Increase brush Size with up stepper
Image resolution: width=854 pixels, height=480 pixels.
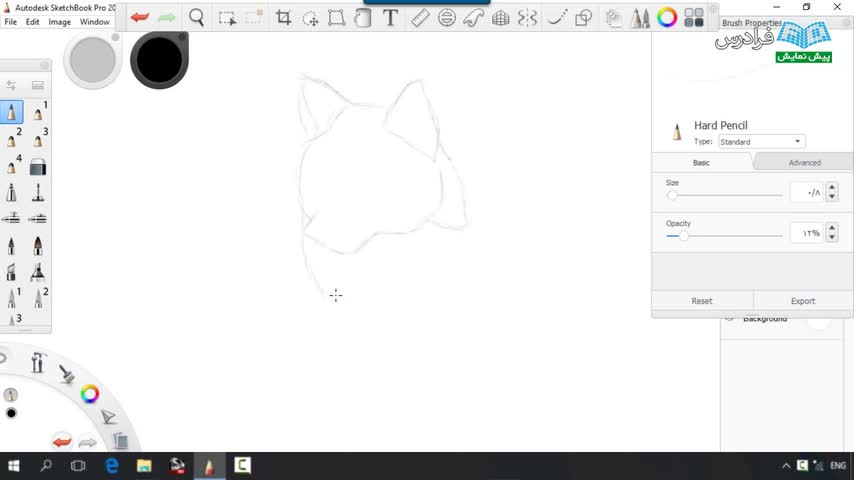click(x=832, y=187)
